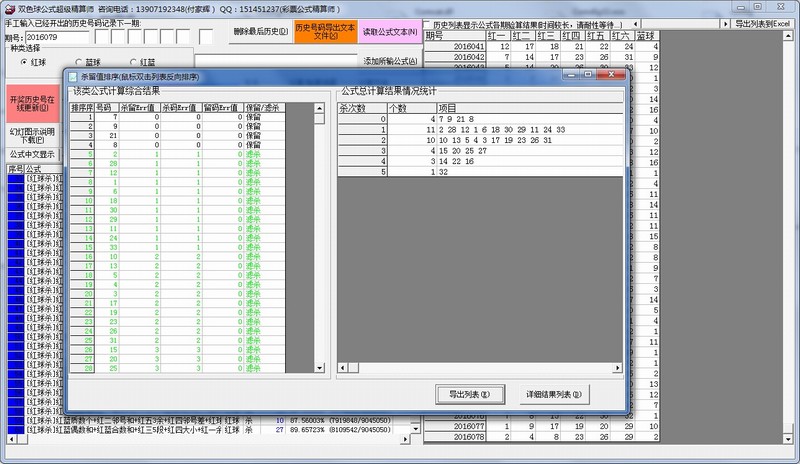Select the 红球 radio button
800x464 pixels.
[24, 62]
